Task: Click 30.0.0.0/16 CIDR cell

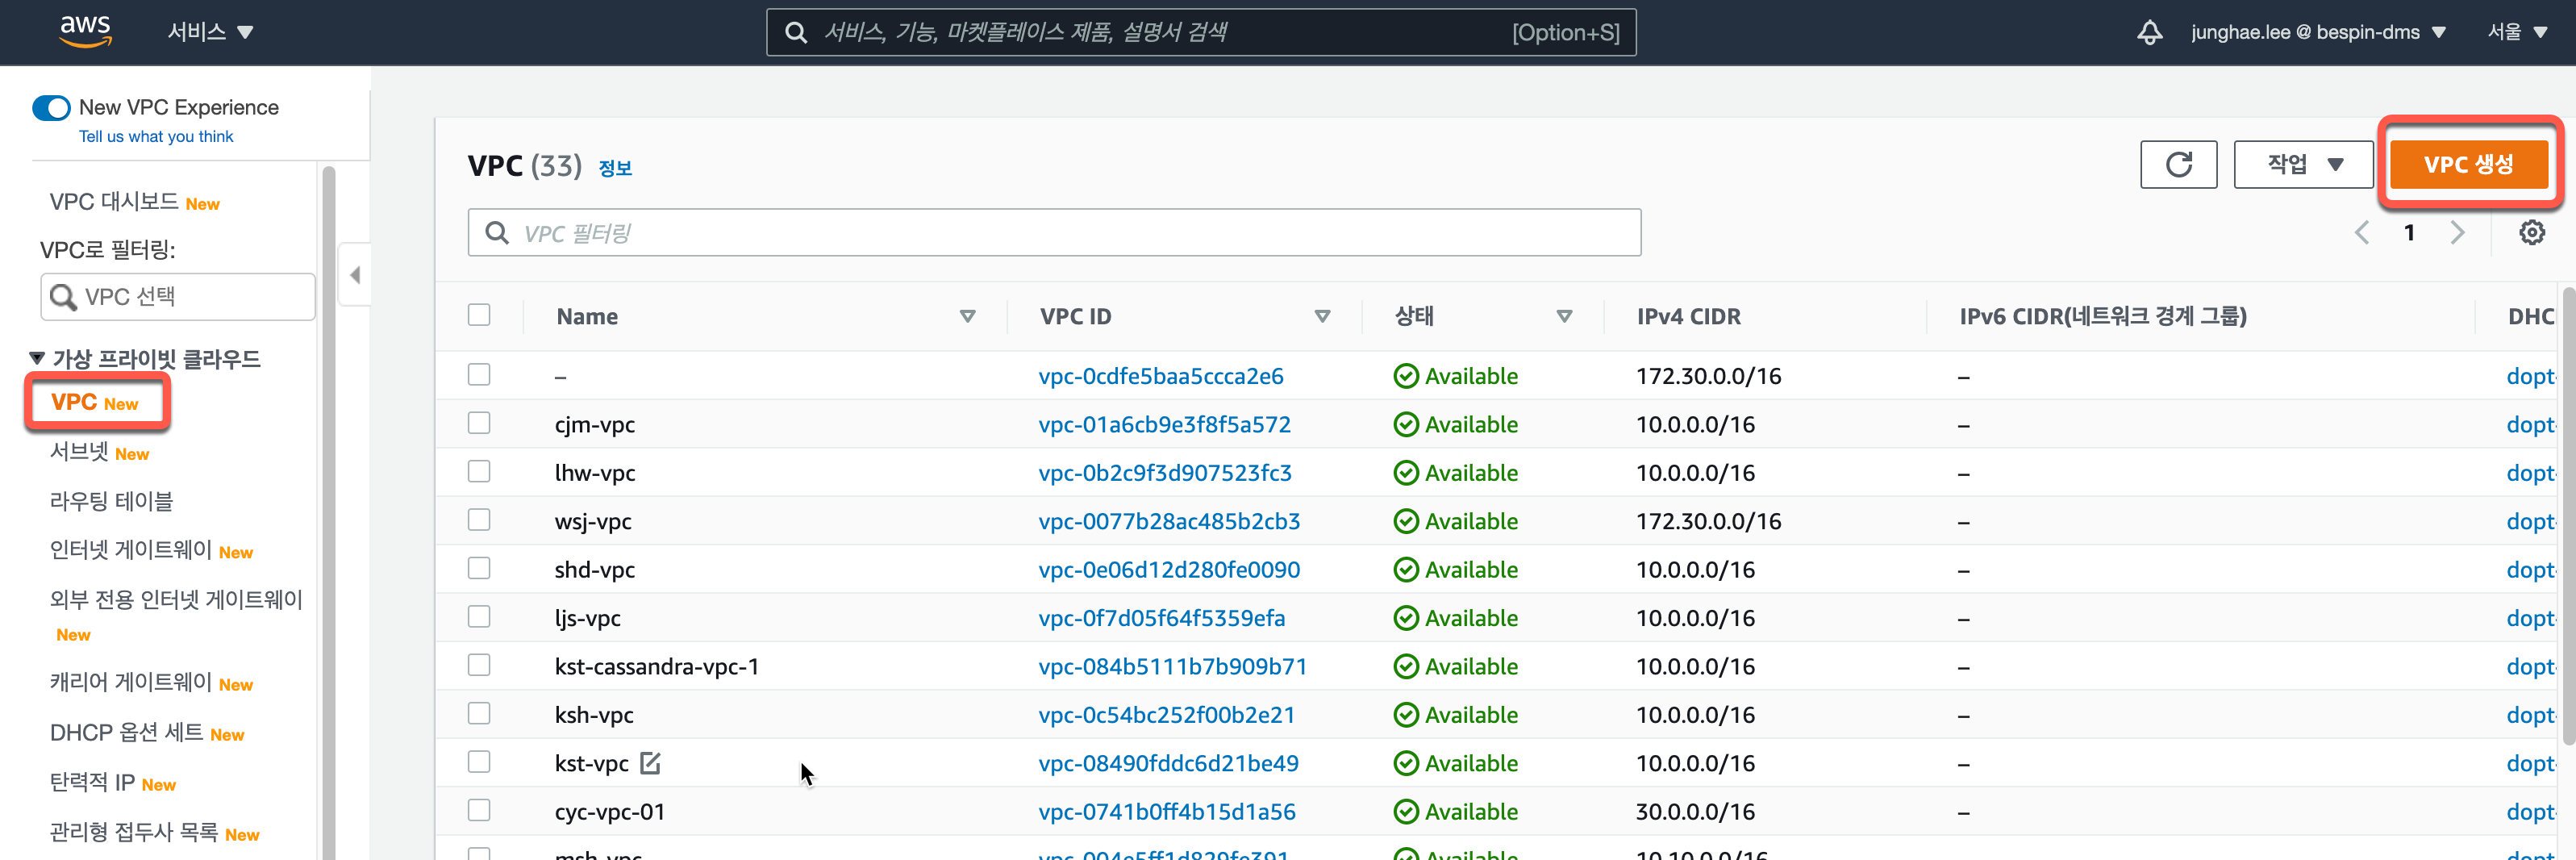Action: [1695, 812]
